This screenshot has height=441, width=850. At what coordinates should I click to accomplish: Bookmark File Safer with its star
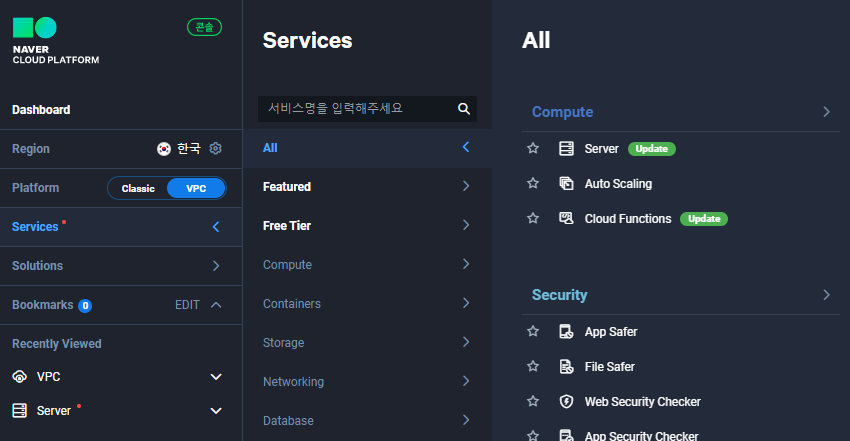[x=533, y=366]
